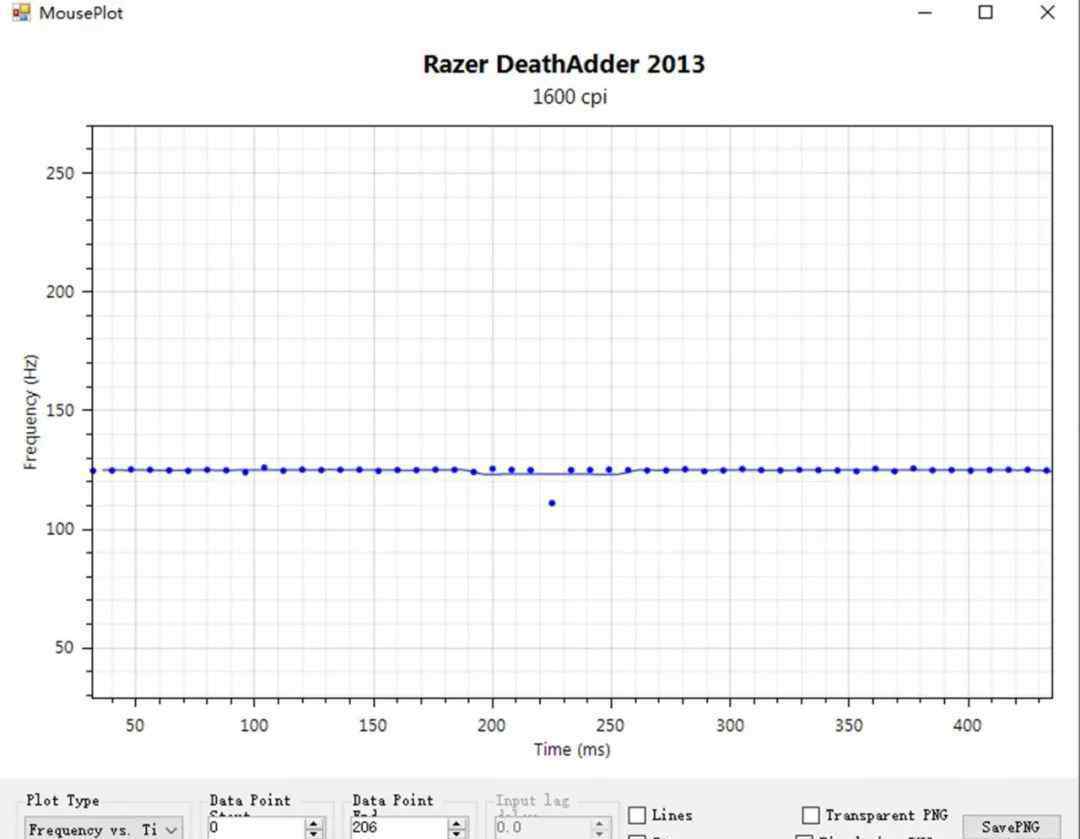
Task: Click the 100 label on the time axis
Action: [x=254, y=725]
